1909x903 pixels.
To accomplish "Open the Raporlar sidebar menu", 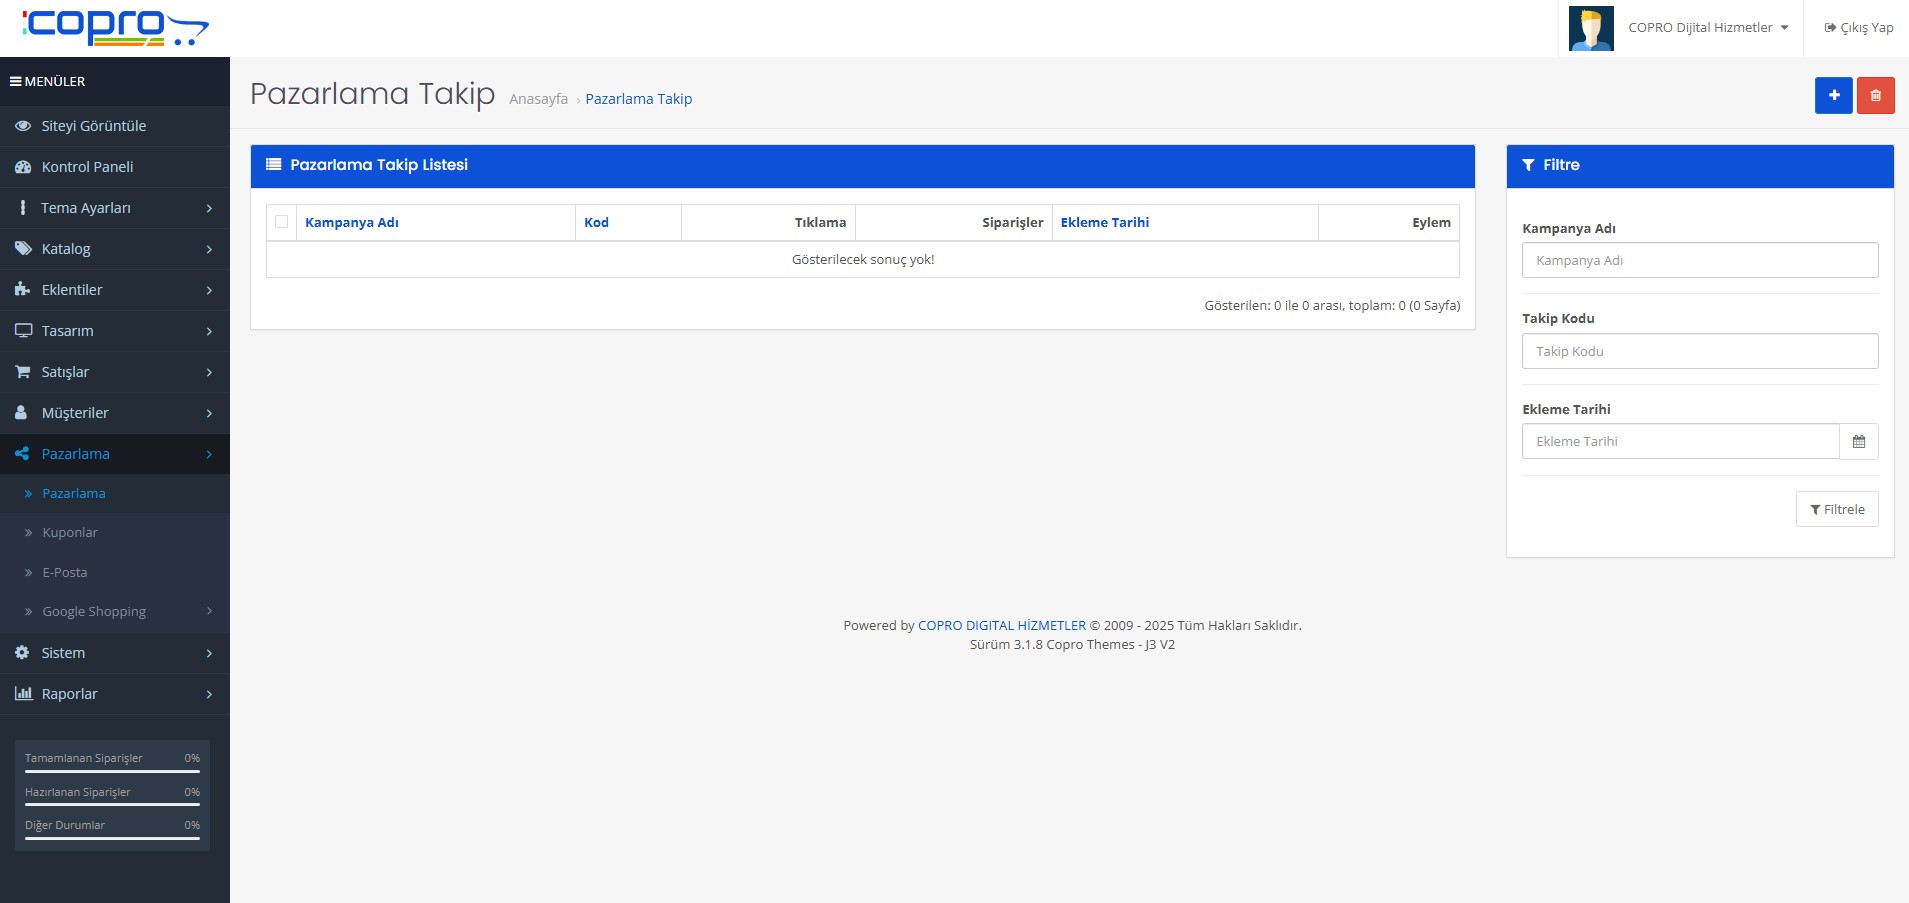I will coord(69,694).
